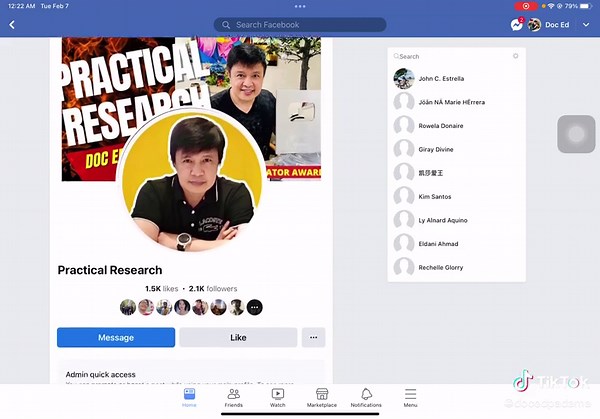
Task: Go to Home tab
Action: tap(189, 398)
